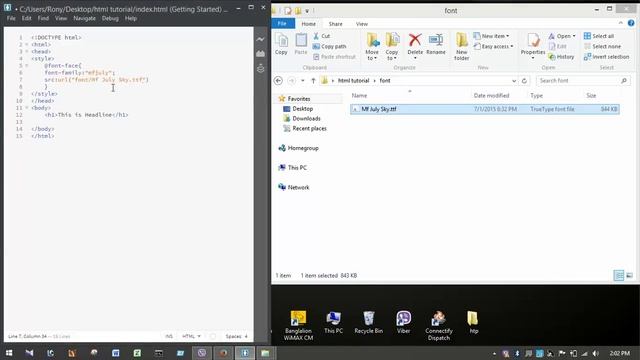This screenshot has width=640, height=360.
Task: Click Select none in the ribbon
Action: click(602, 47)
